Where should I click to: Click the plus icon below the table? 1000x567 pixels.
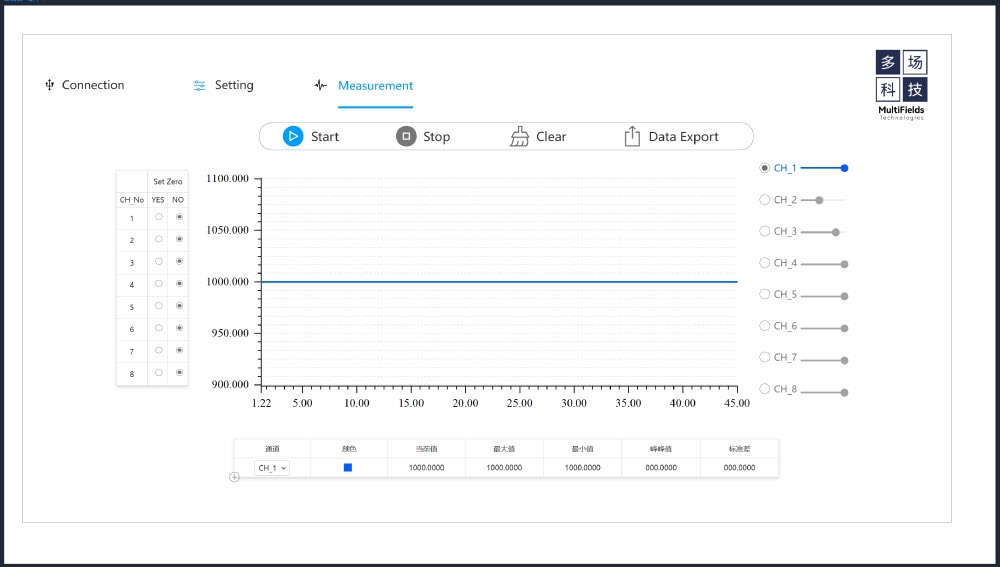235,477
